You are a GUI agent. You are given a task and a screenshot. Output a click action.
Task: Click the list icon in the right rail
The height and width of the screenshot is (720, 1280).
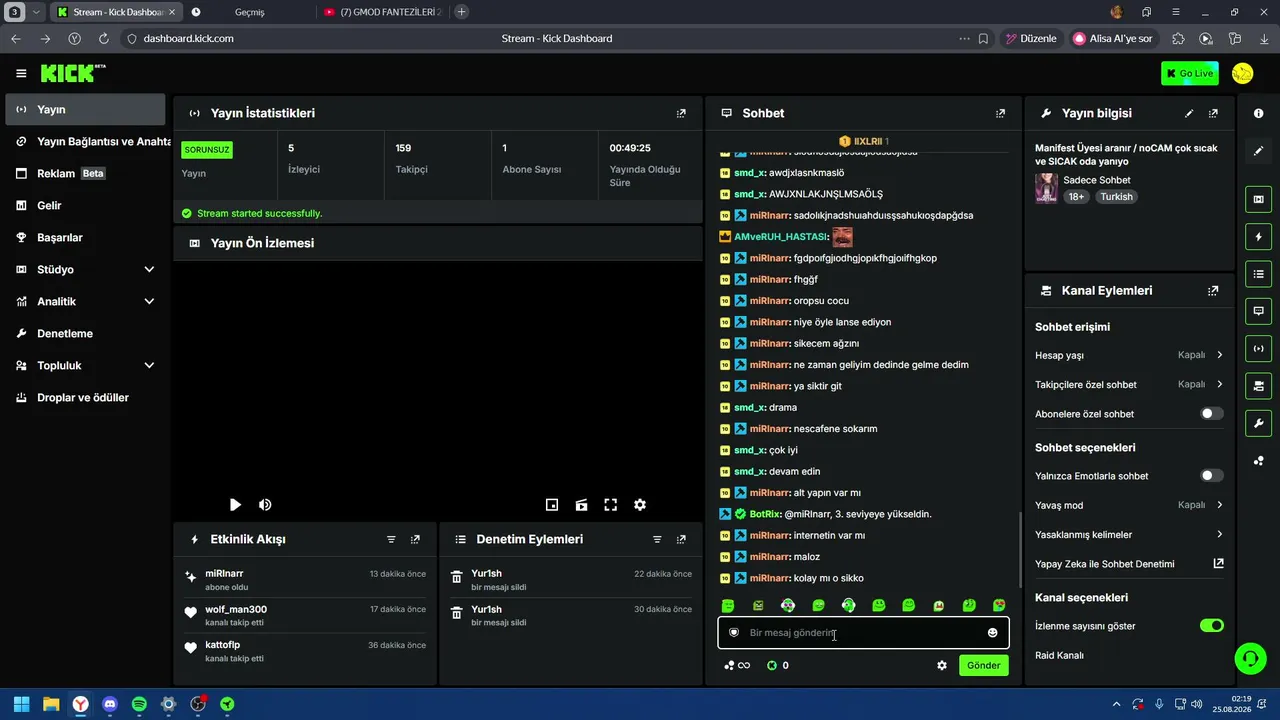pos(1258,274)
